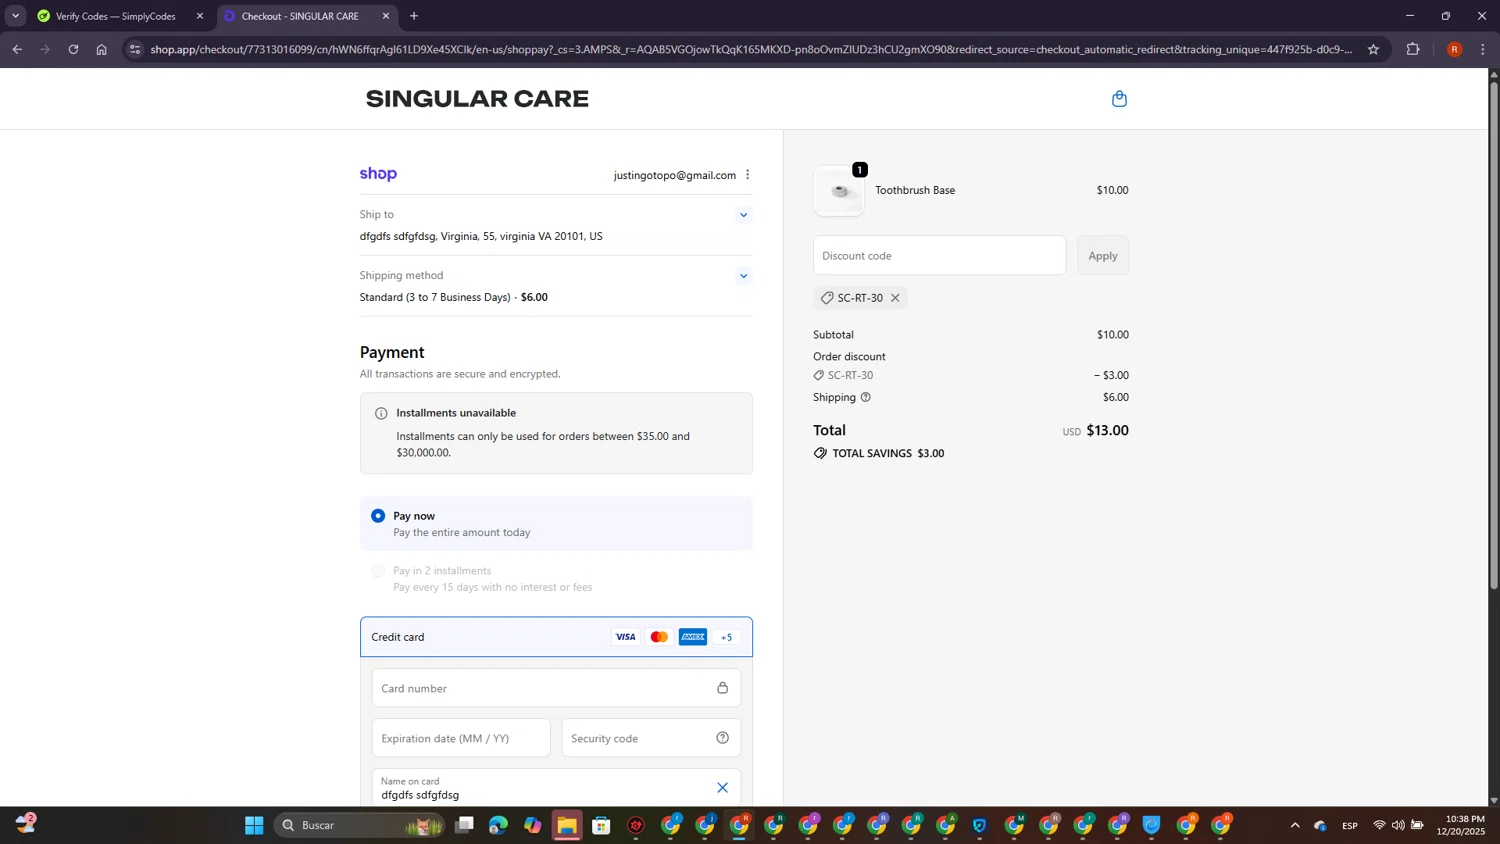Close the Checkout tab
The width and height of the screenshot is (1500, 844).
click(386, 16)
